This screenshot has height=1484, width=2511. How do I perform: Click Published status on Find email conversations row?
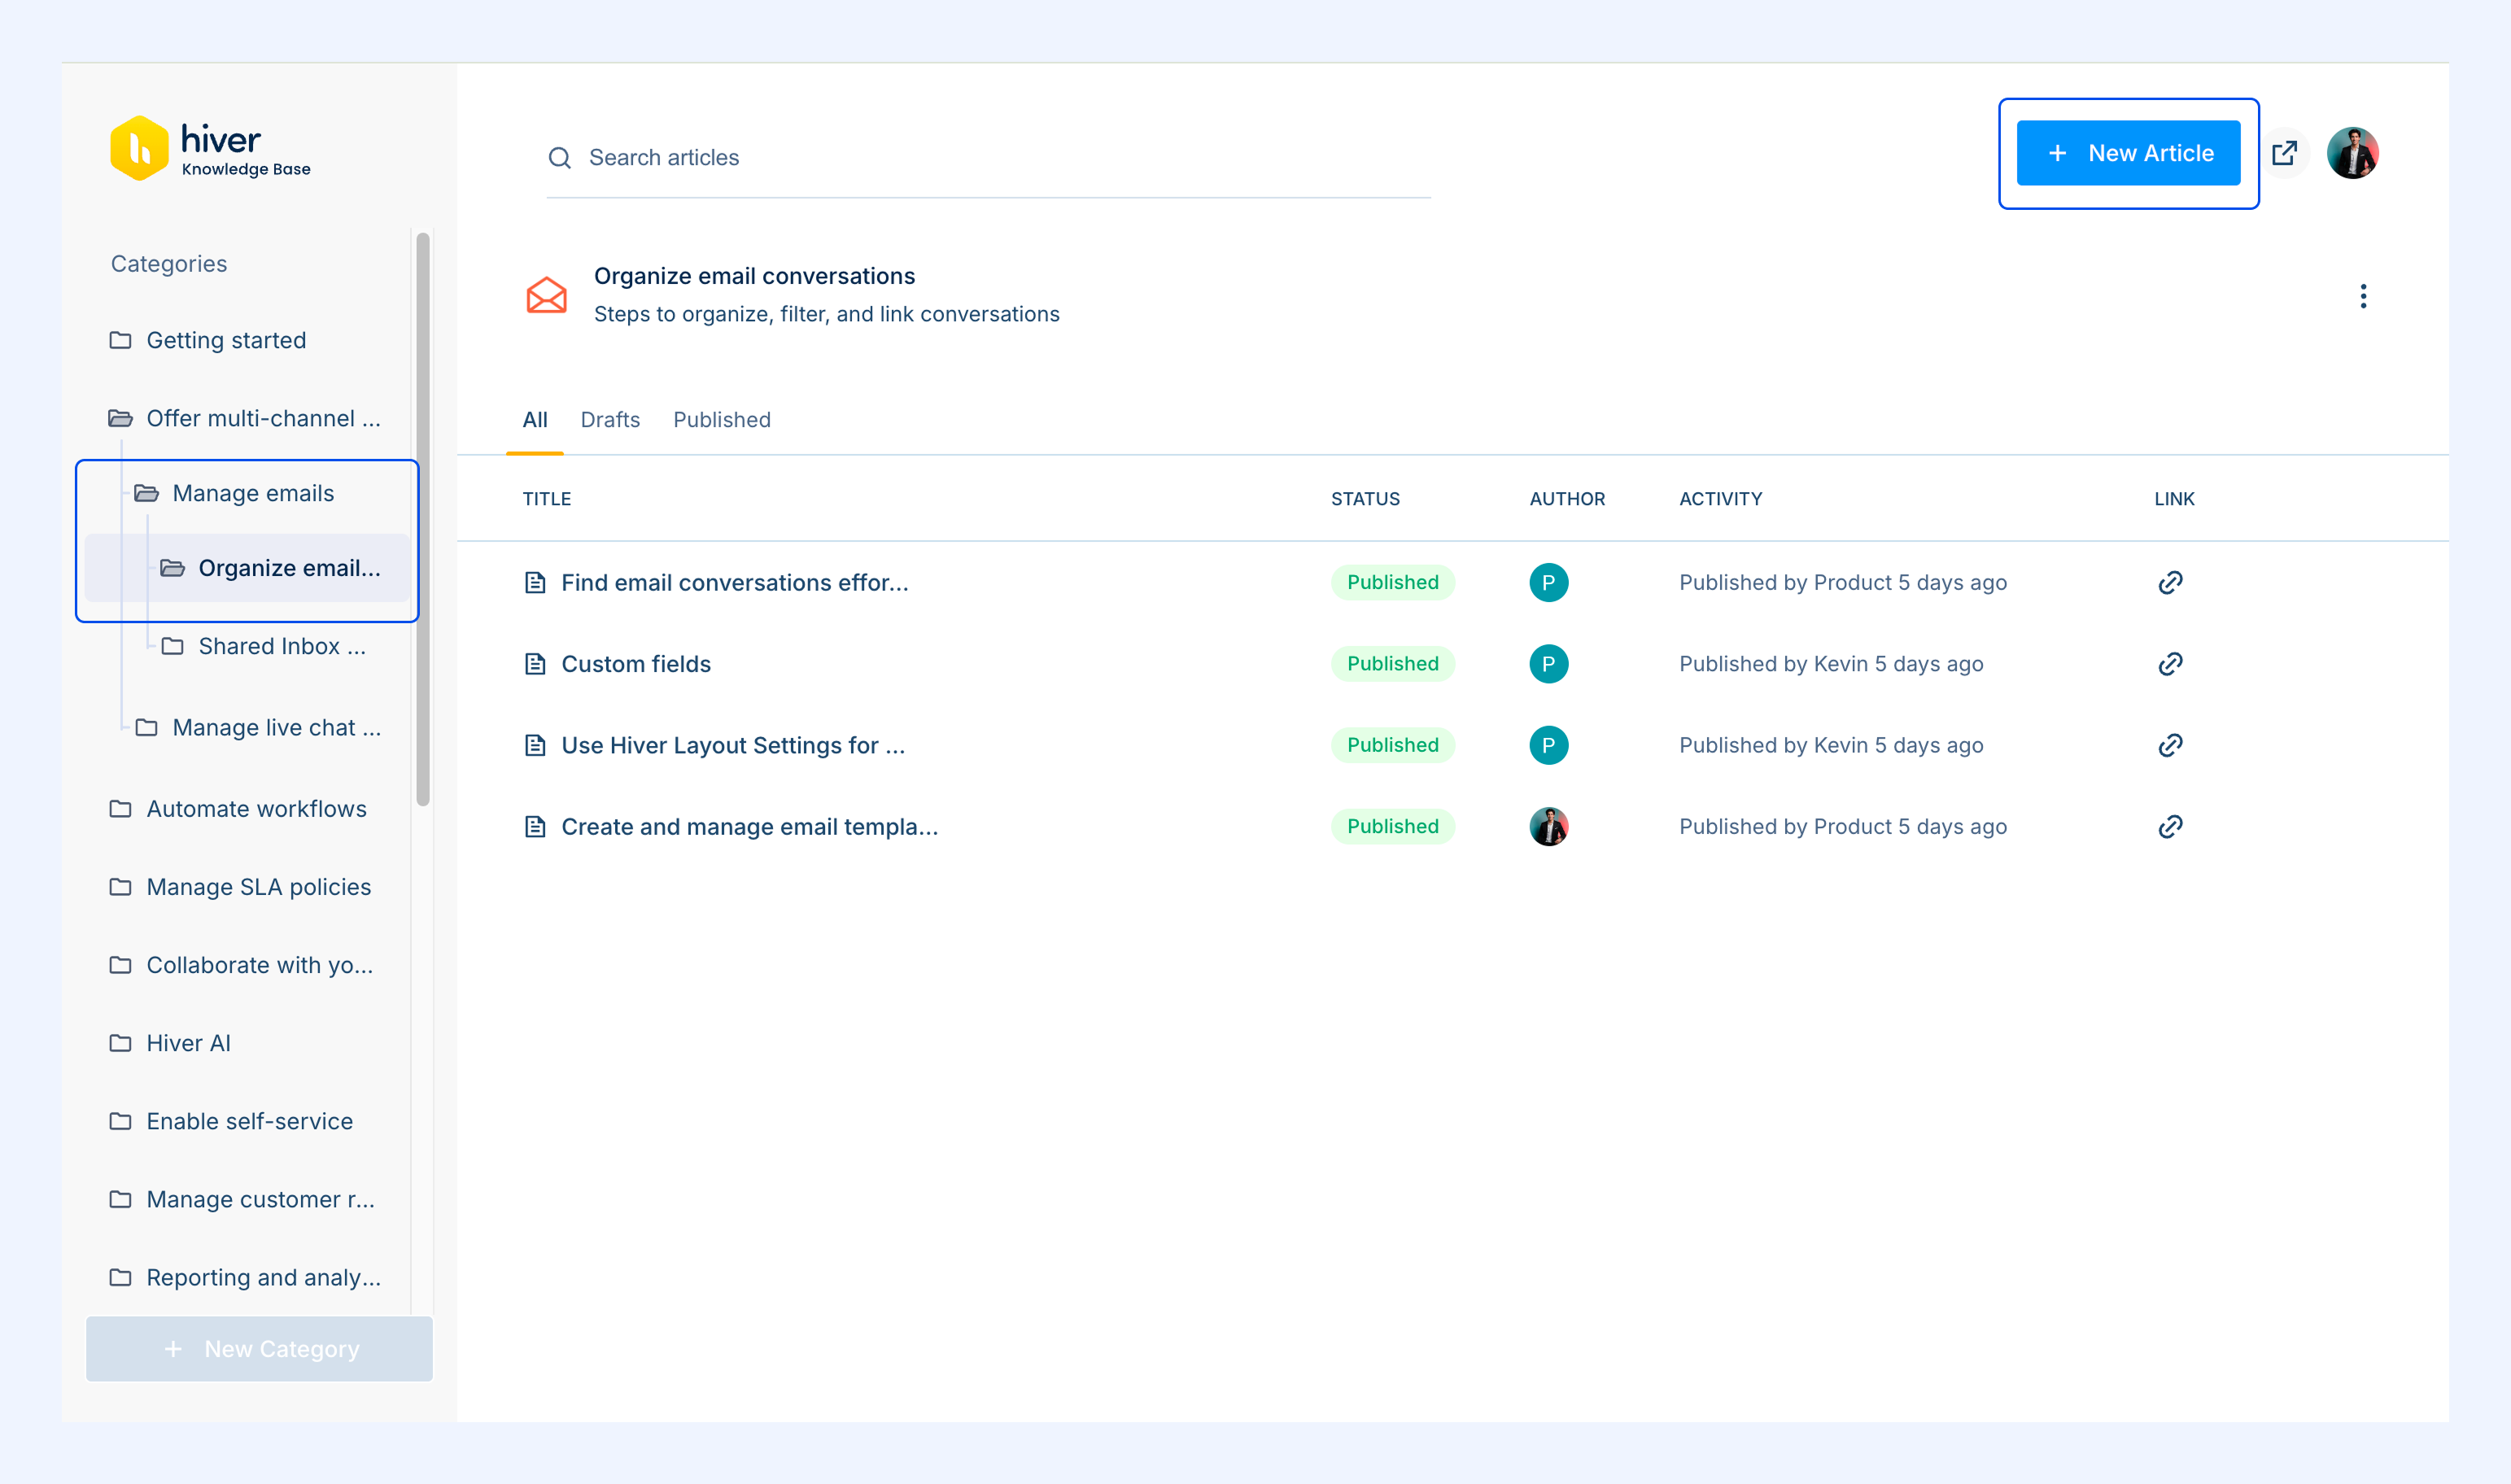tap(1393, 583)
